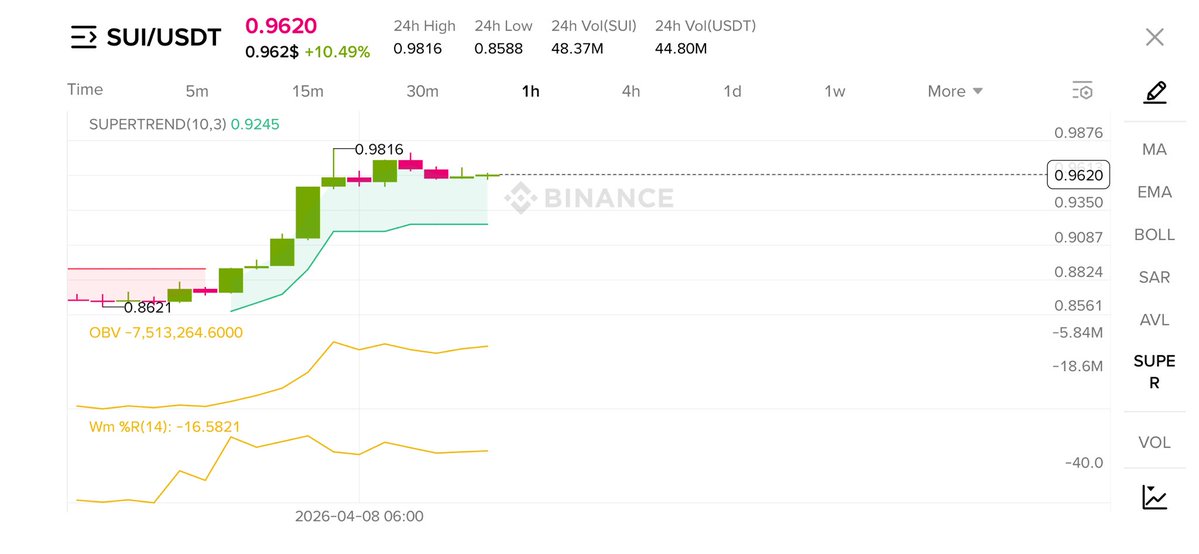1199x554 pixels.
Task: Open chart indicator settings icon
Action: (x=1082, y=91)
